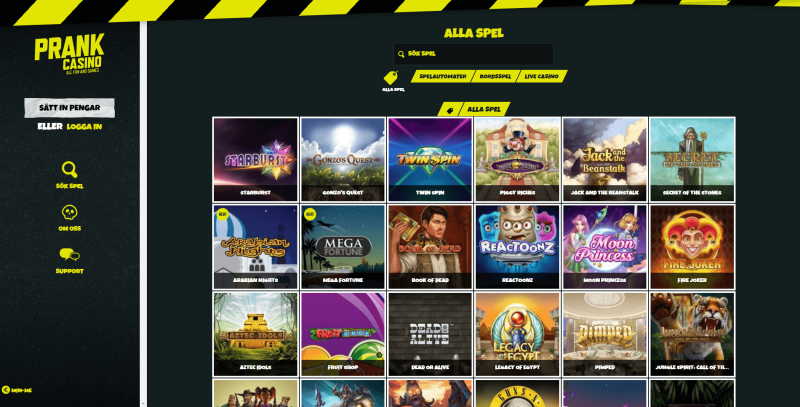800x407 pixels.
Task: Open Support chat bubbles icon
Action: [69, 255]
